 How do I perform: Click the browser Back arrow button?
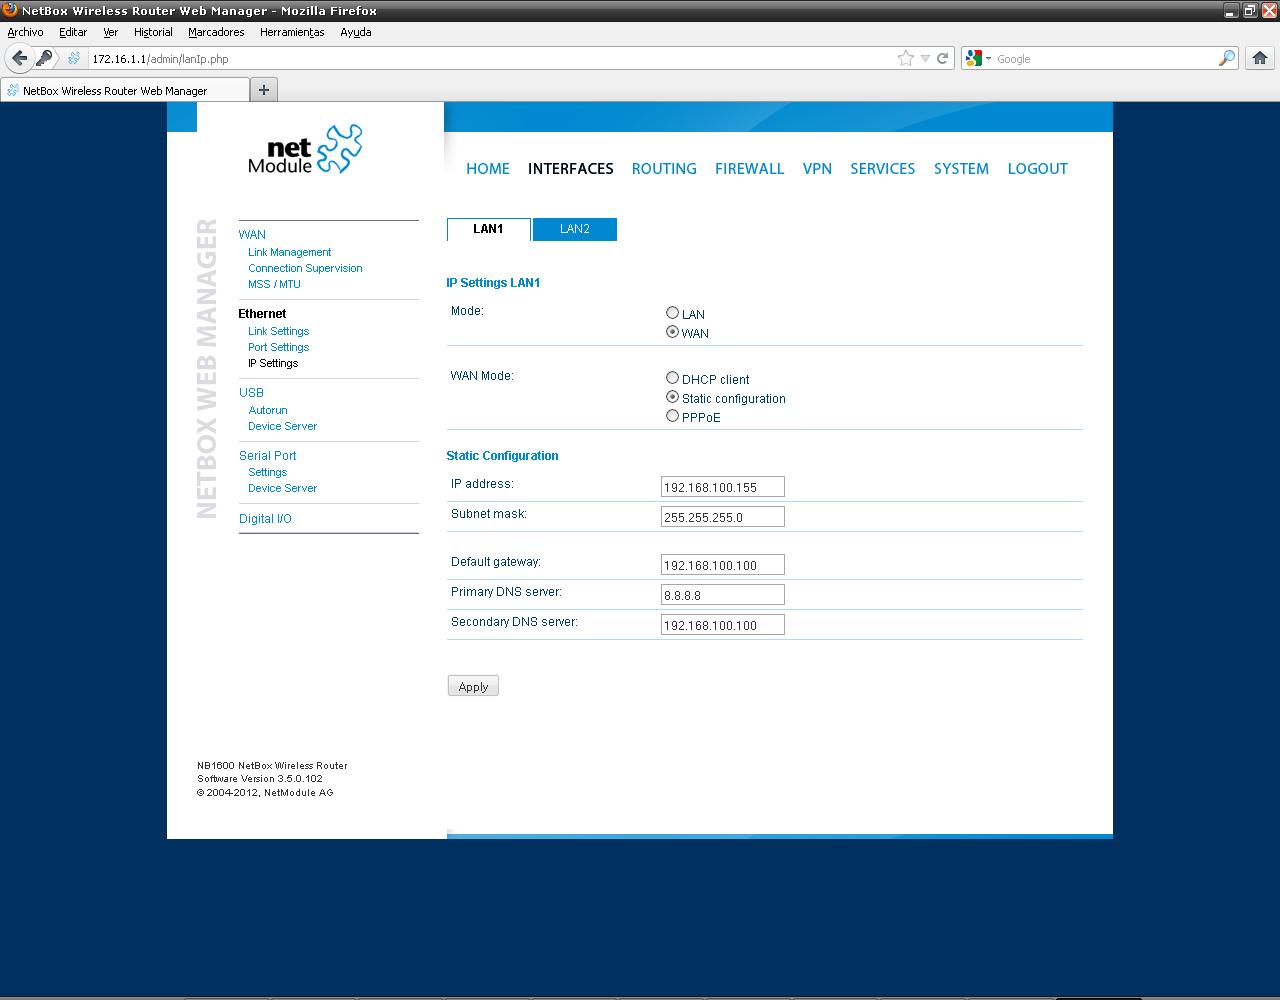19,58
